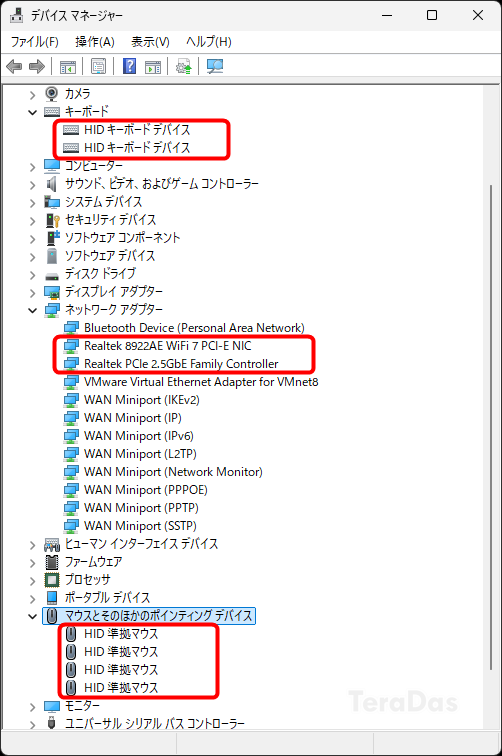Open the ファイル(F) menu
The image size is (502, 756).
pyautogui.click(x=35, y=42)
